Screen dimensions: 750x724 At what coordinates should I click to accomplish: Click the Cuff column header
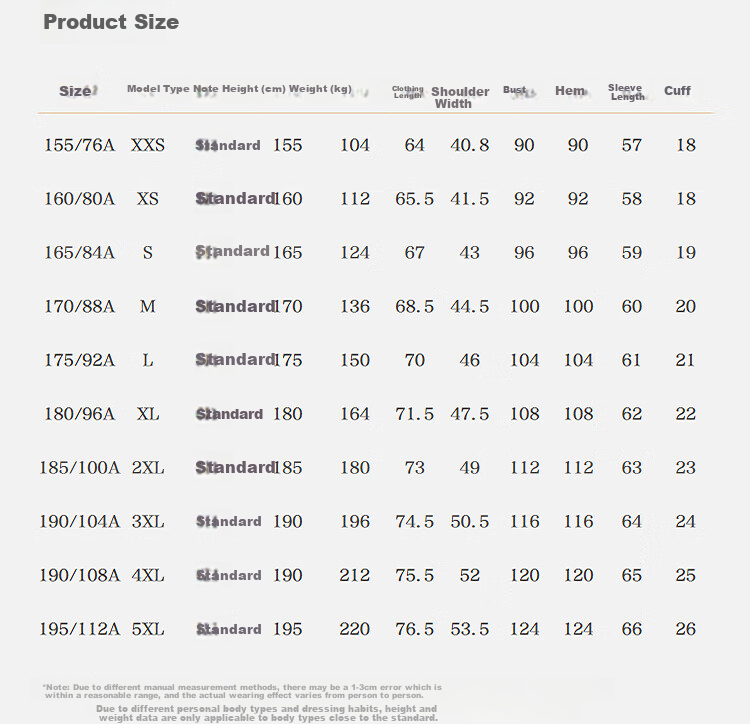[x=677, y=90]
